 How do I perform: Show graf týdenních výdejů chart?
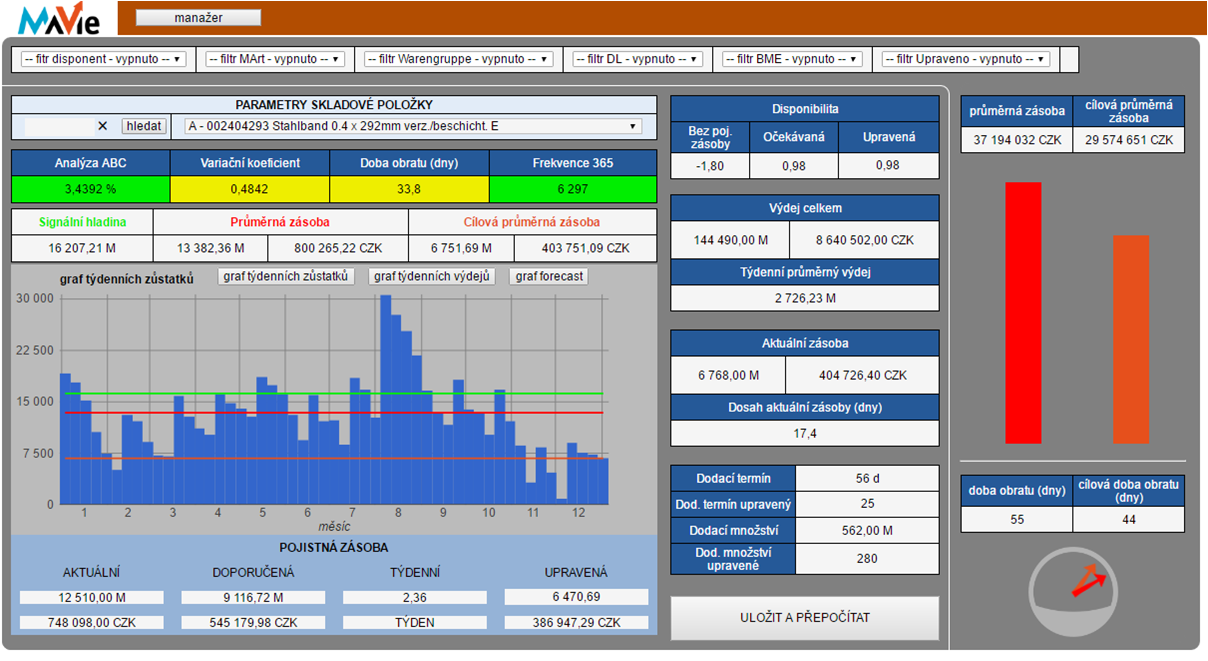(x=432, y=276)
